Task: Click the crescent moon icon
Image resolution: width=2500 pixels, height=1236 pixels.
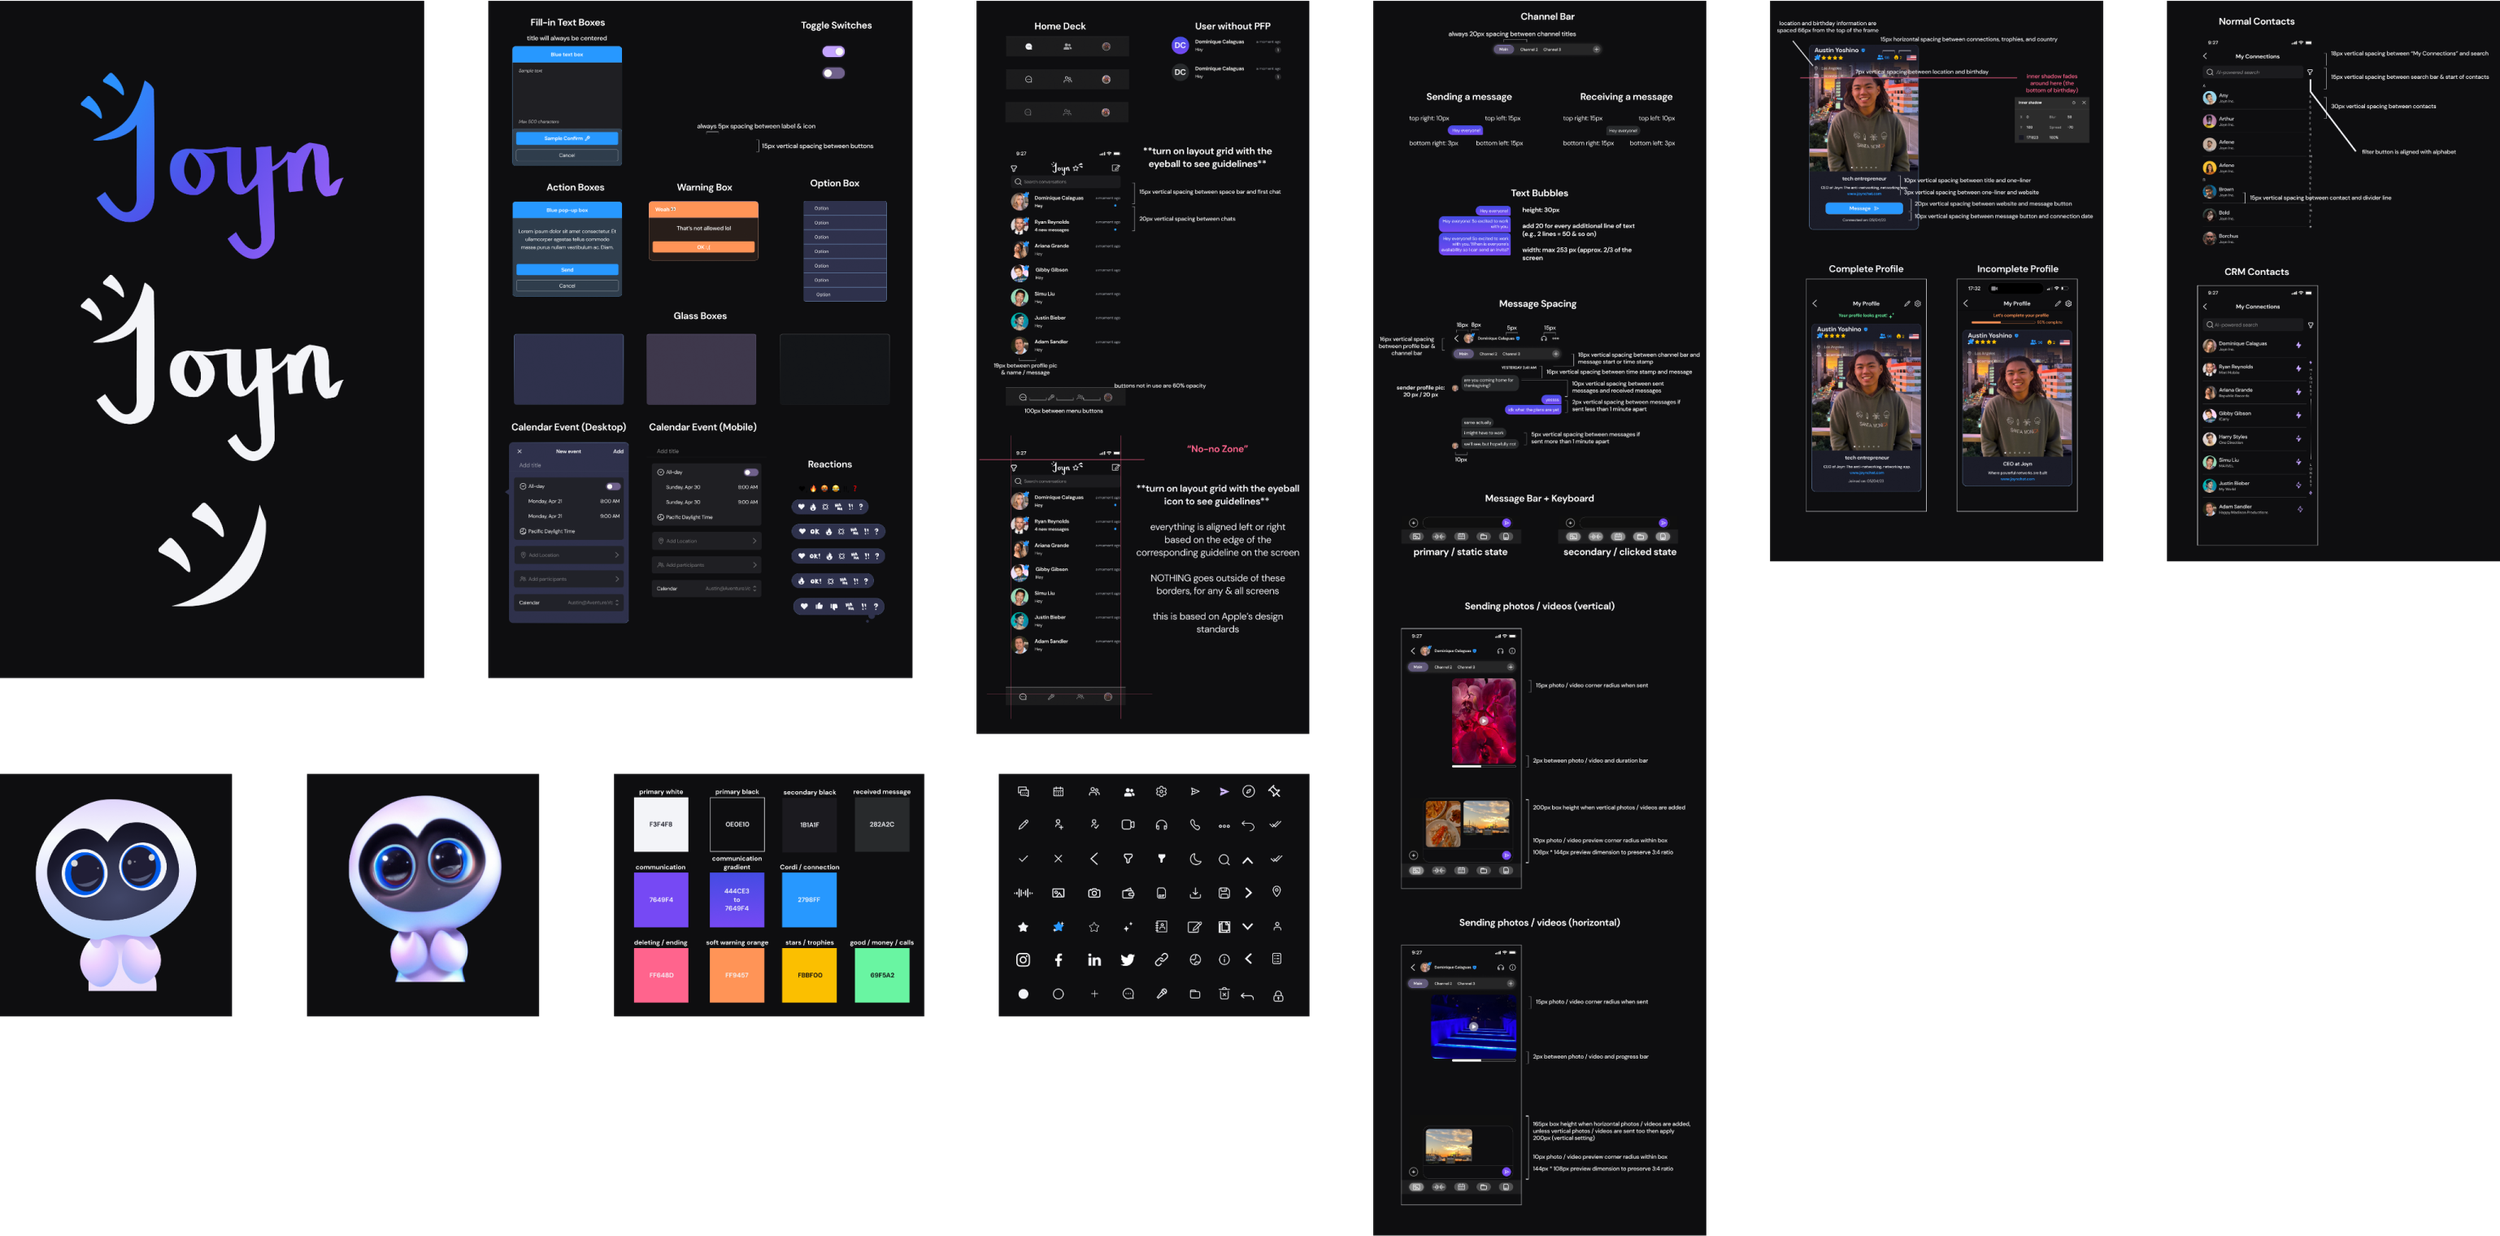Action: tap(1195, 859)
